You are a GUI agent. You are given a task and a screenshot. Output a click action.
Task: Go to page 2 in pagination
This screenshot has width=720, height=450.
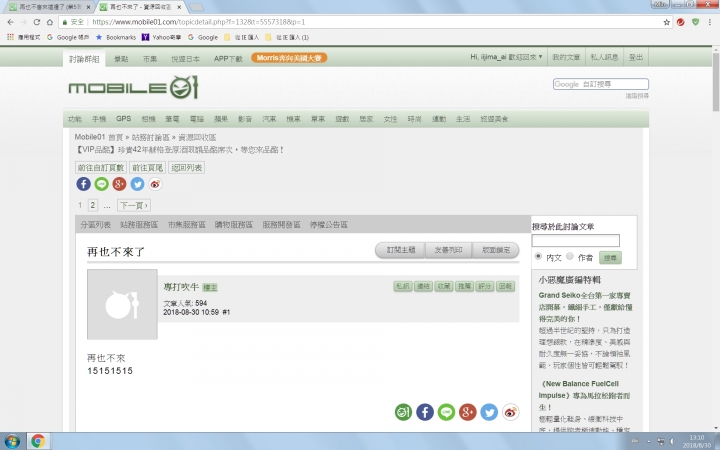click(x=92, y=205)
